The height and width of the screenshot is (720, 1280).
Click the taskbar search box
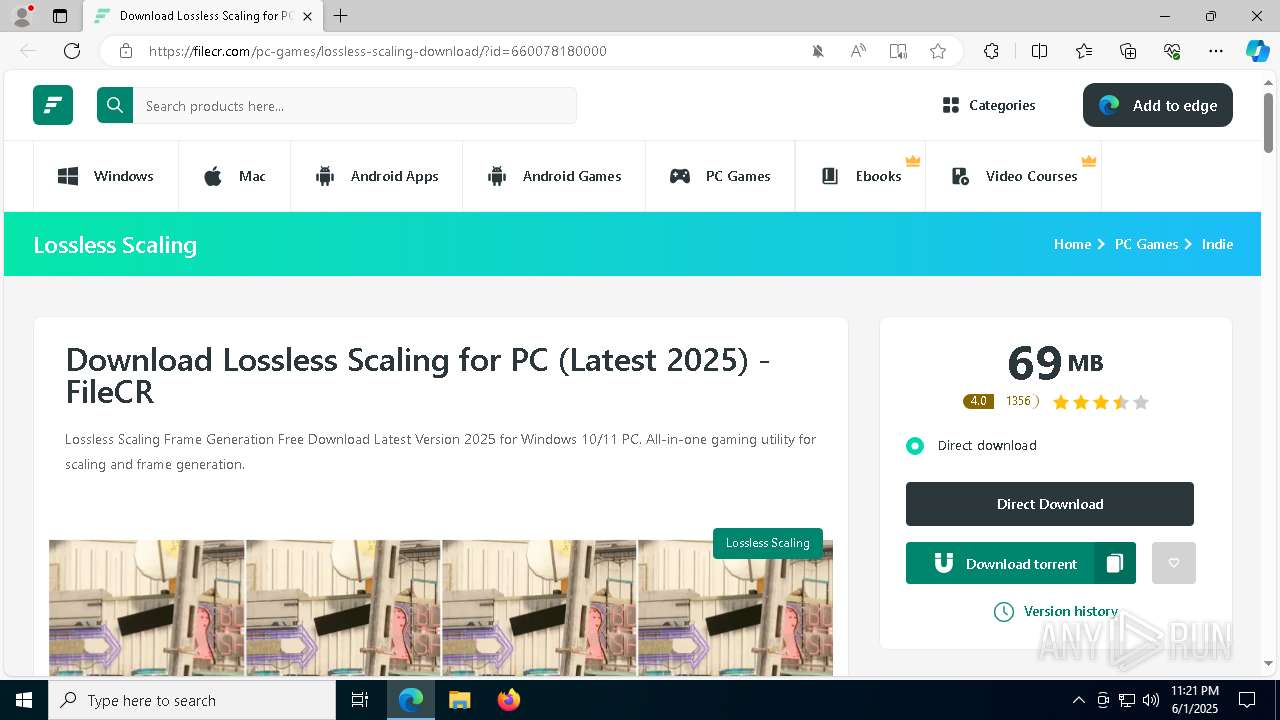coord(192,700)
